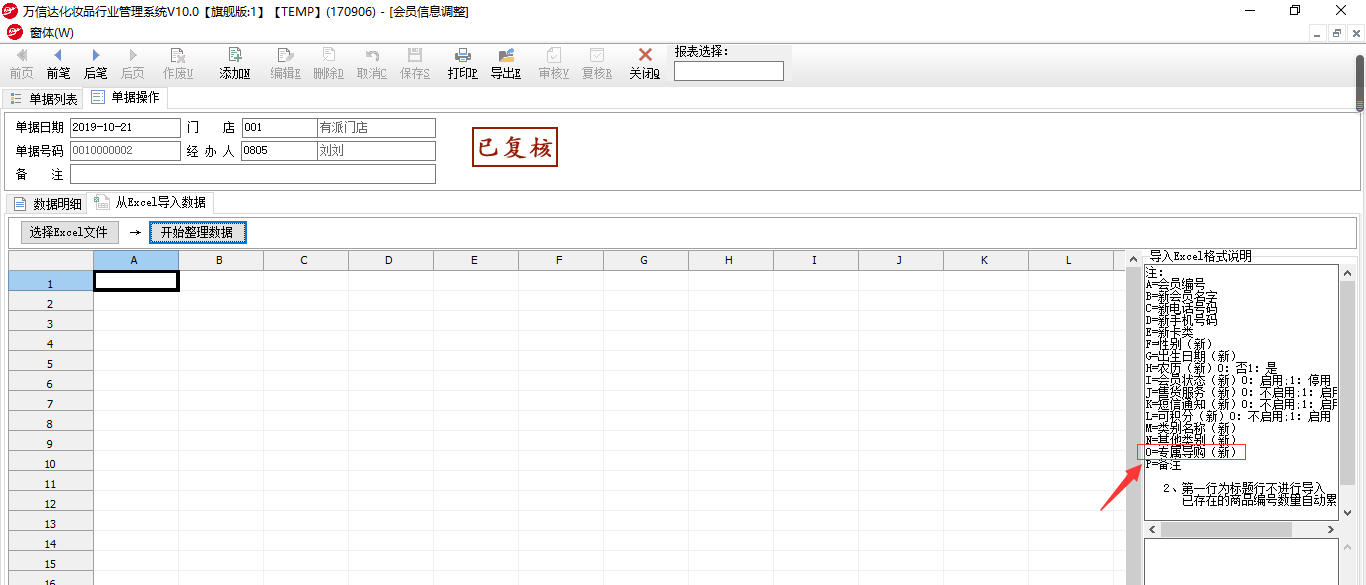Click the 选择Excel文件 button
The width and height of the screenshot is (1366, 585).
[x=69, y=232]
